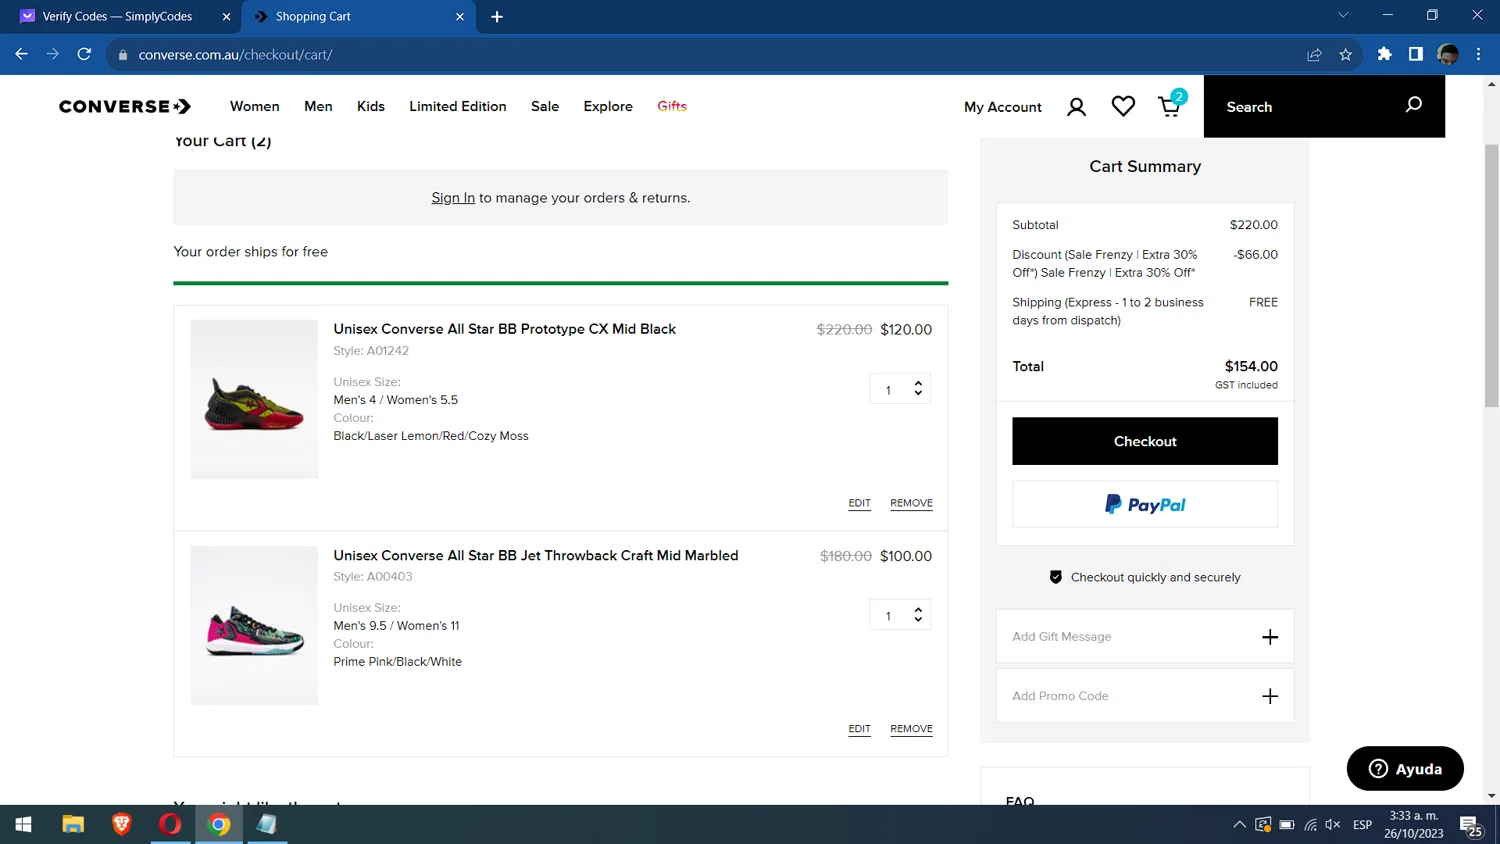Open the Kids menu
Viewport: 1500px width, 844px height.
pos(371,106)
